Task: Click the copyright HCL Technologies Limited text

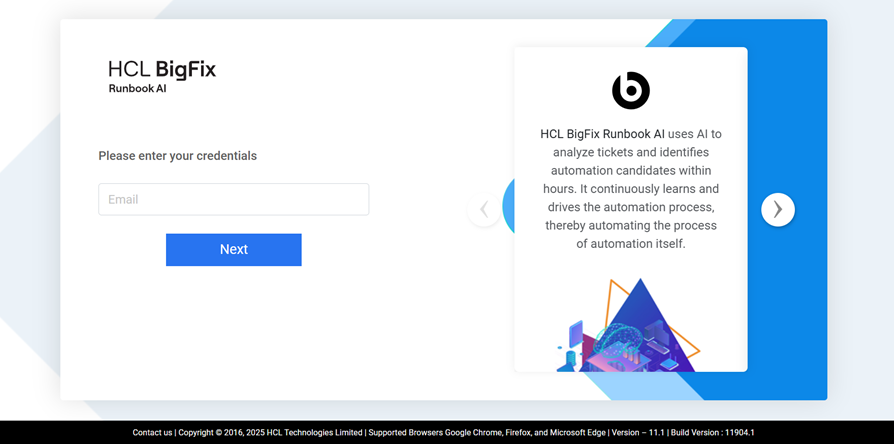Action: pyautogui.click(x=271, y=433)
